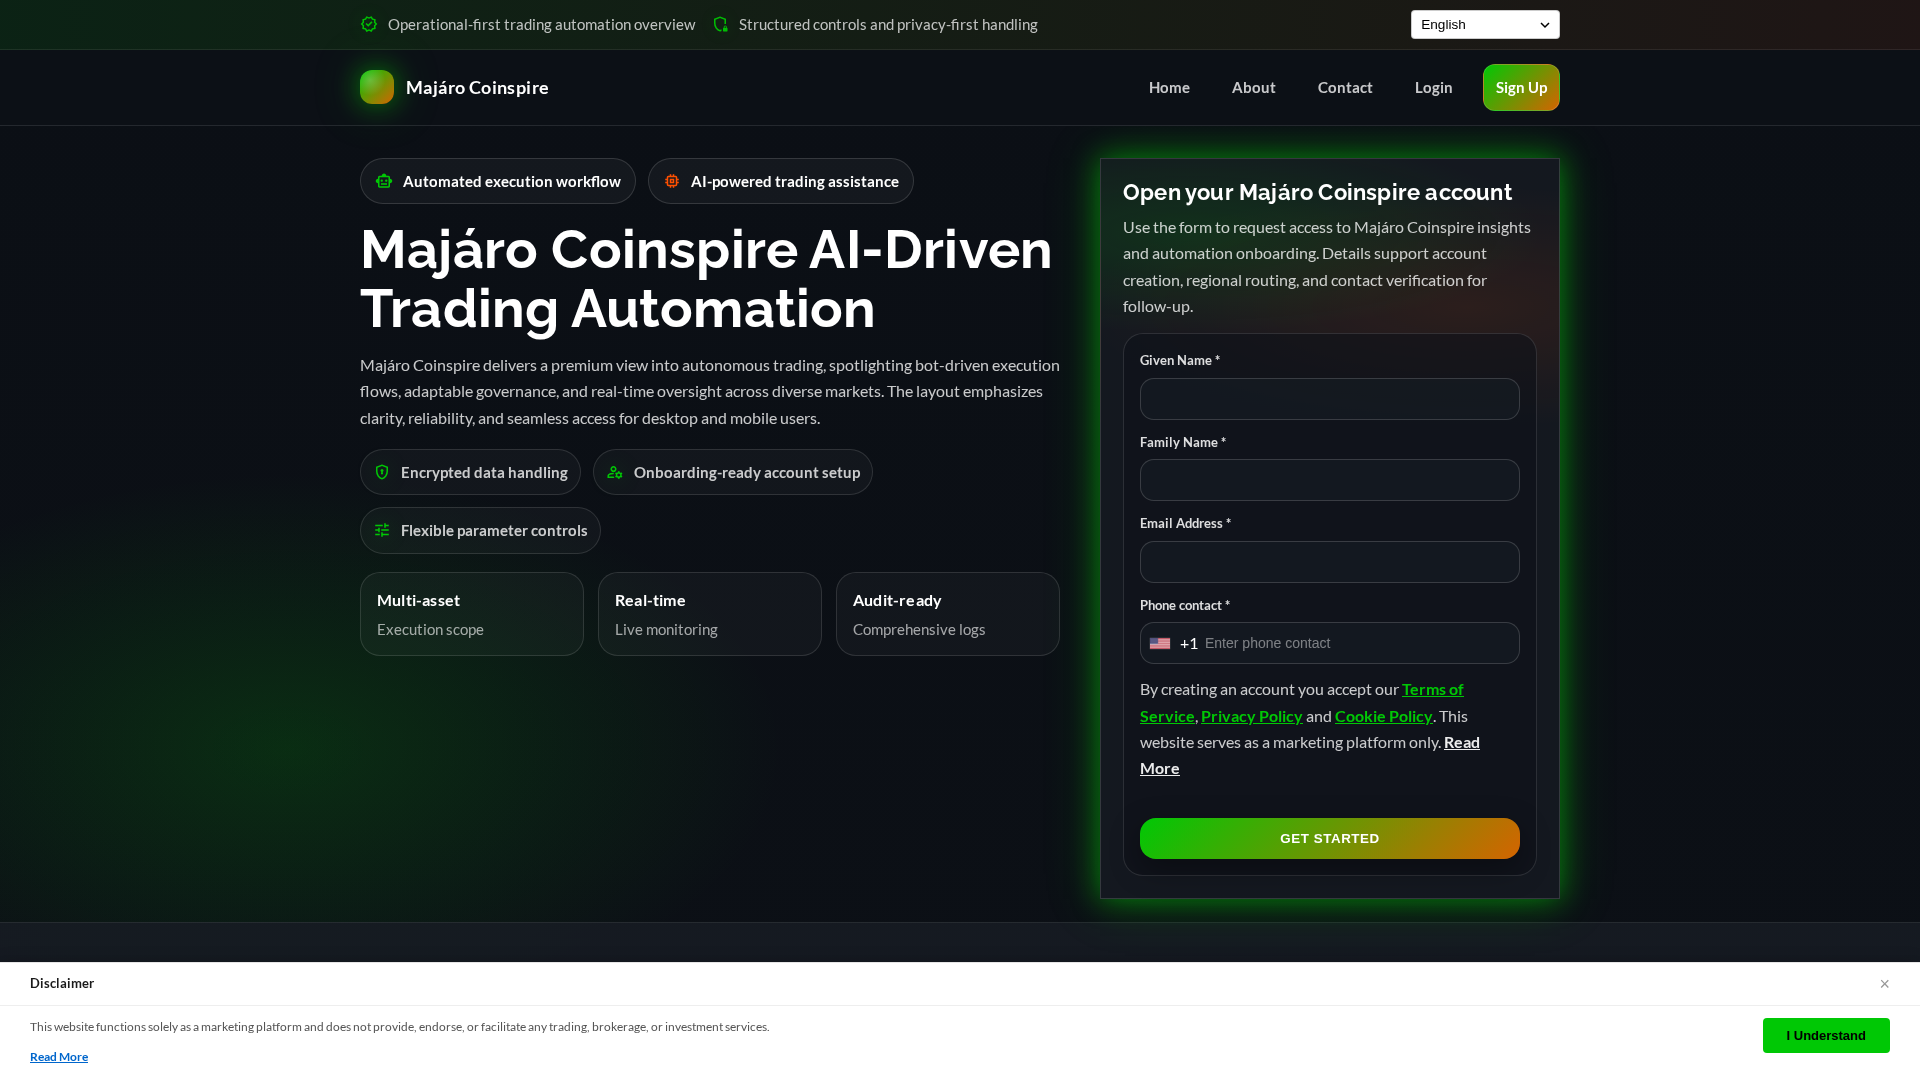
Task: Click the Encrypted data handling pill
Action: (x=470, y=472)
